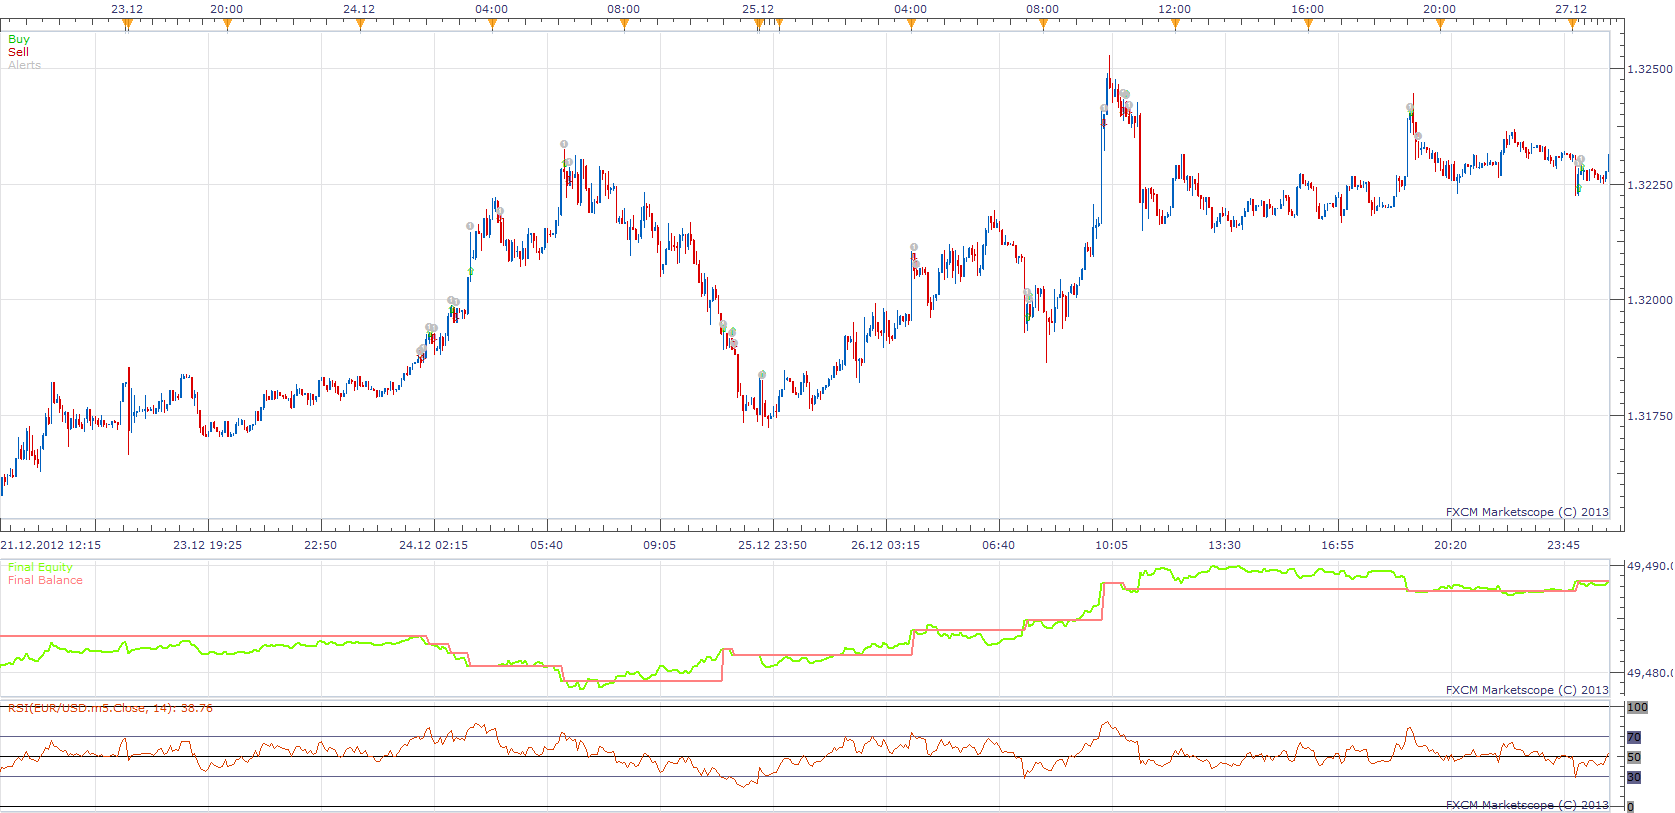The width and height of the screenshot is (1675, 813).
Task: Click the 26.12 03:15 time axis label
Action: [x=885, y=545]
